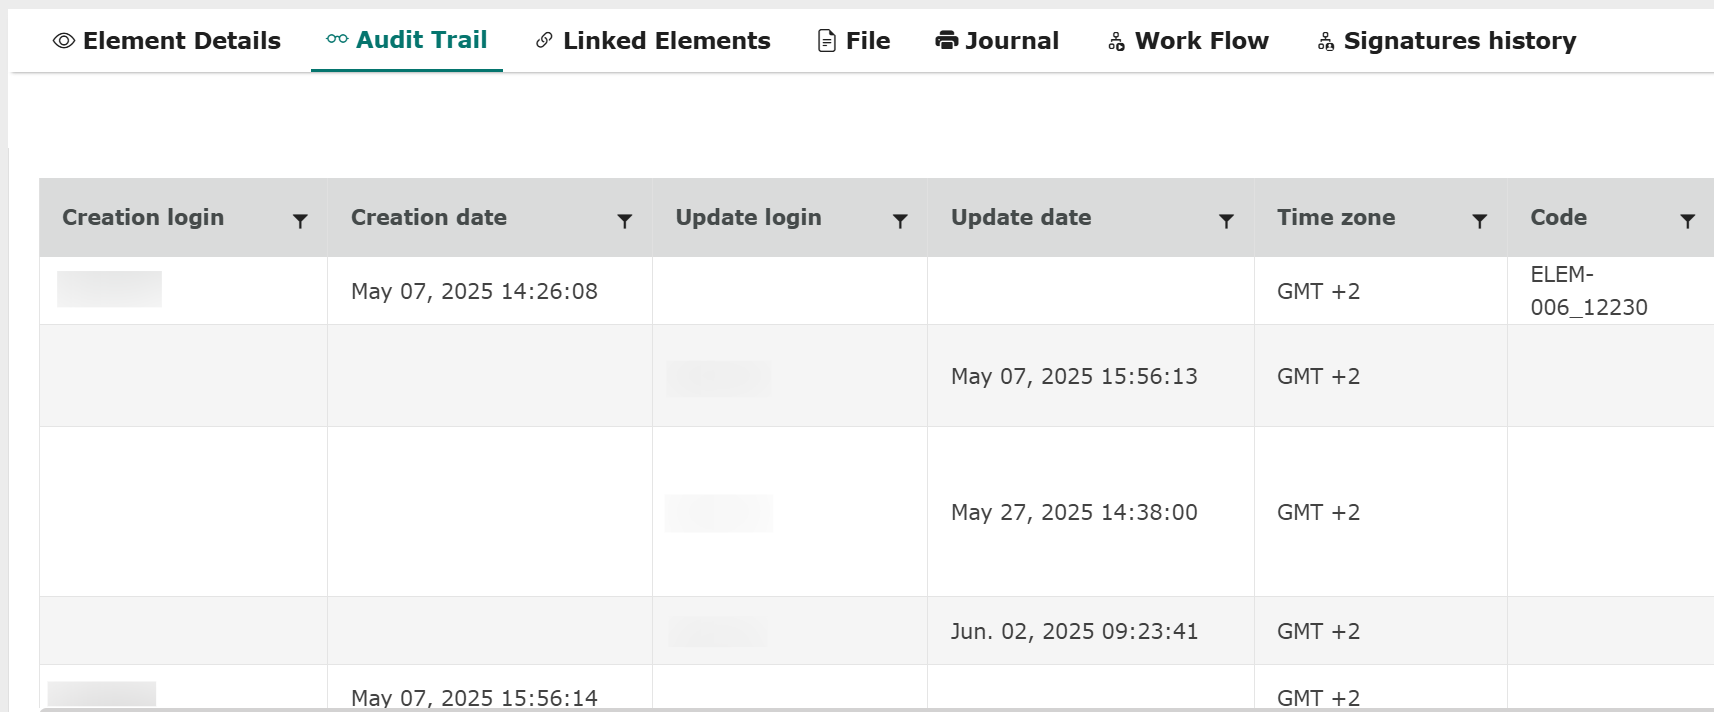Click the Update date filter funnel
This screenshot has height=712, width=1714.
(x=1226, y=221)
